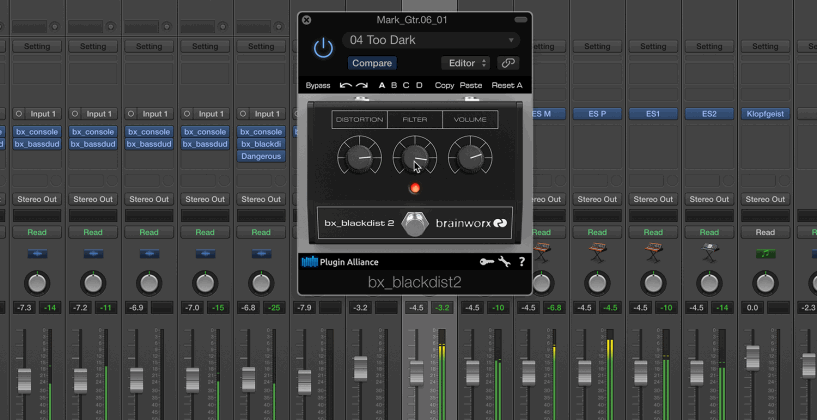
Task: Click the brainworx logo on the pedal
Action: pos(472,224)
